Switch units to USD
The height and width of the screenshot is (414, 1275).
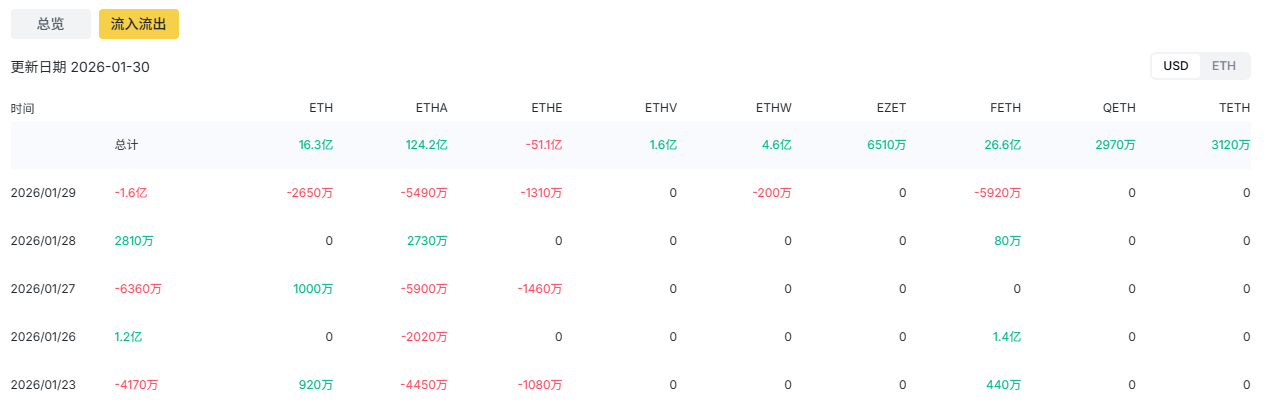point(1176,66)
